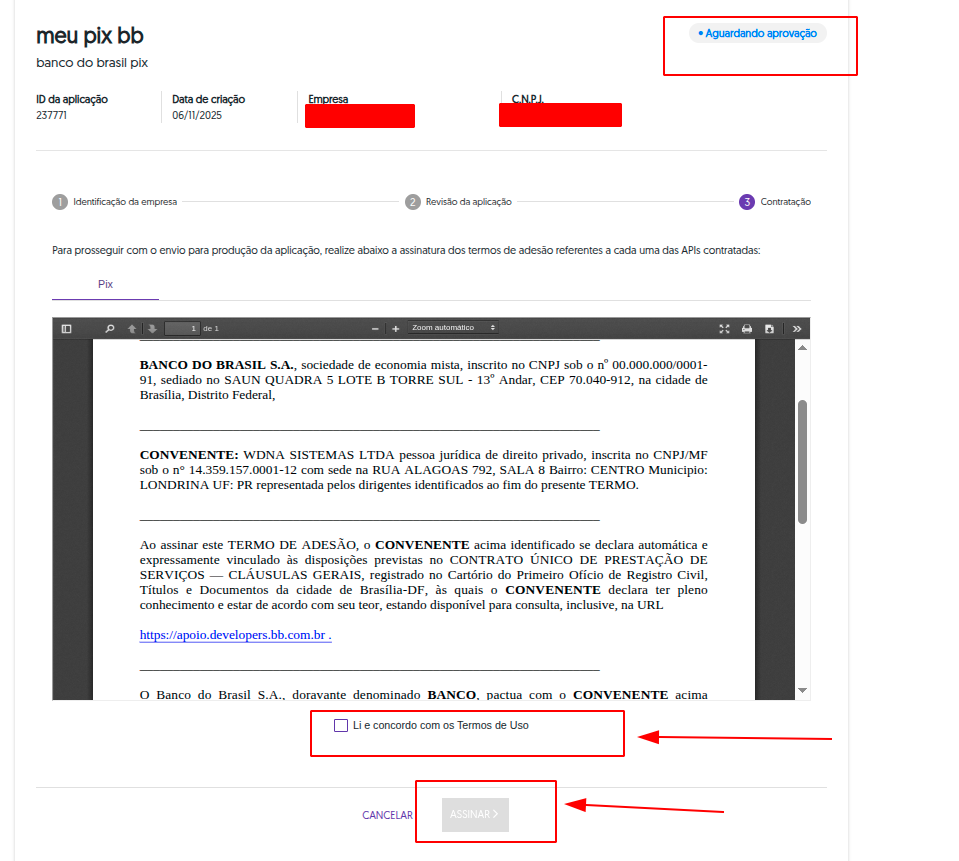This screenshot has width=959, height=861.
Task: Toggle the PDF viewer sidebar
Action: pos(66,328)
